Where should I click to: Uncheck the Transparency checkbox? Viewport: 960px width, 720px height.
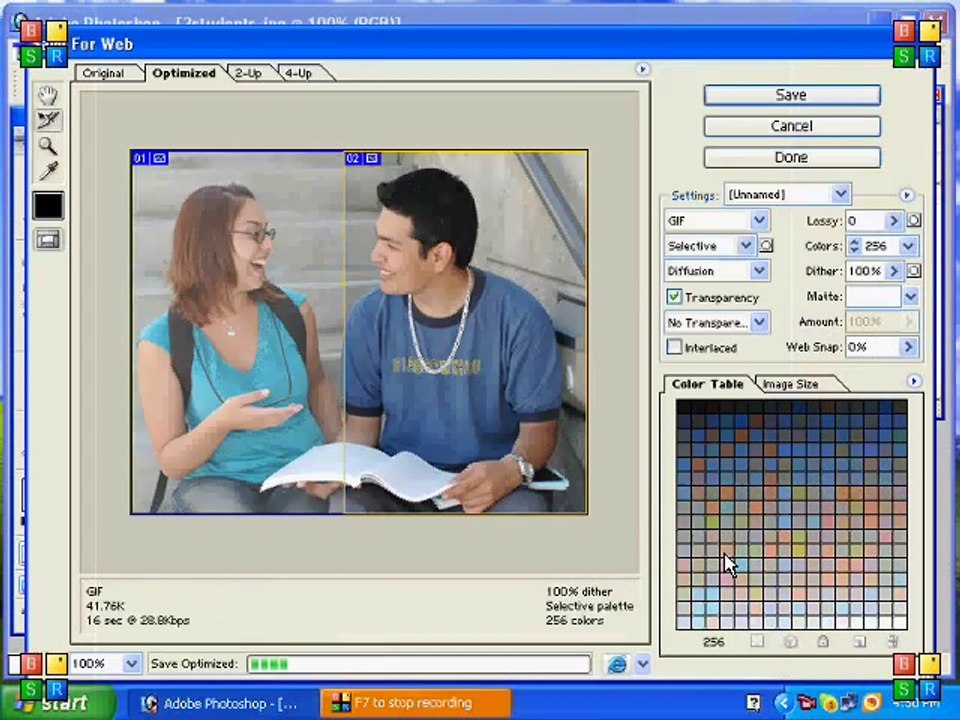coord(674,297)
